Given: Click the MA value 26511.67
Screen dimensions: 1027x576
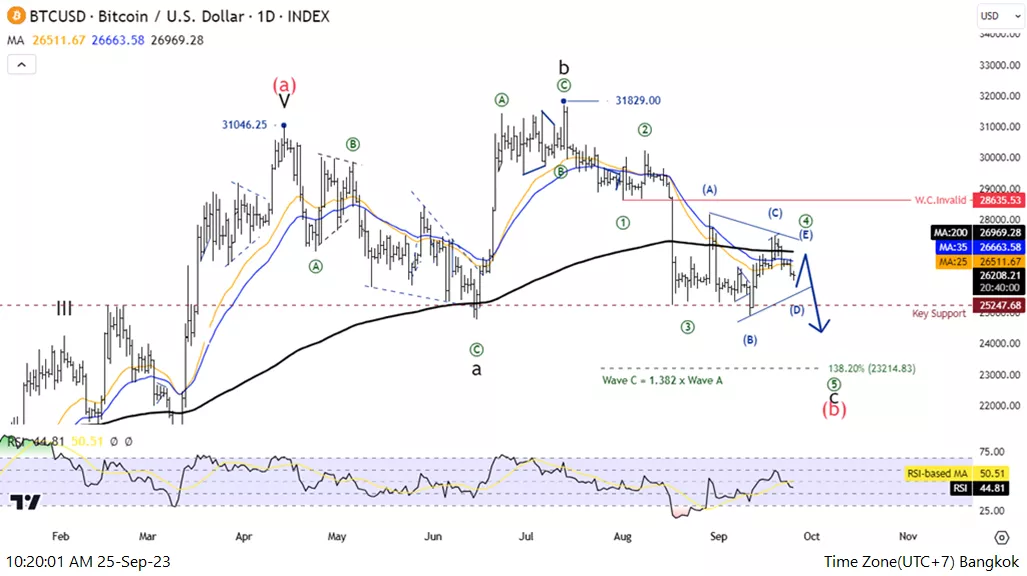Looking at the screenshot, I should pyautogui.click(x=59, y=40).
